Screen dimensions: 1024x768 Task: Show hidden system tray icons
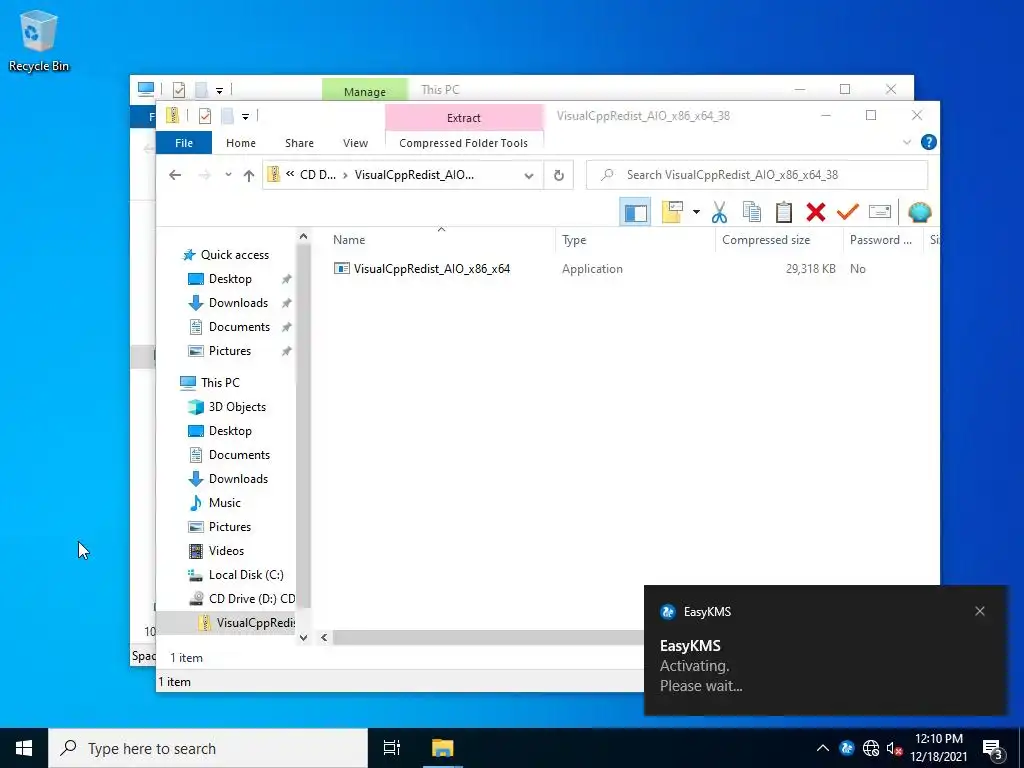pos(823,748)
